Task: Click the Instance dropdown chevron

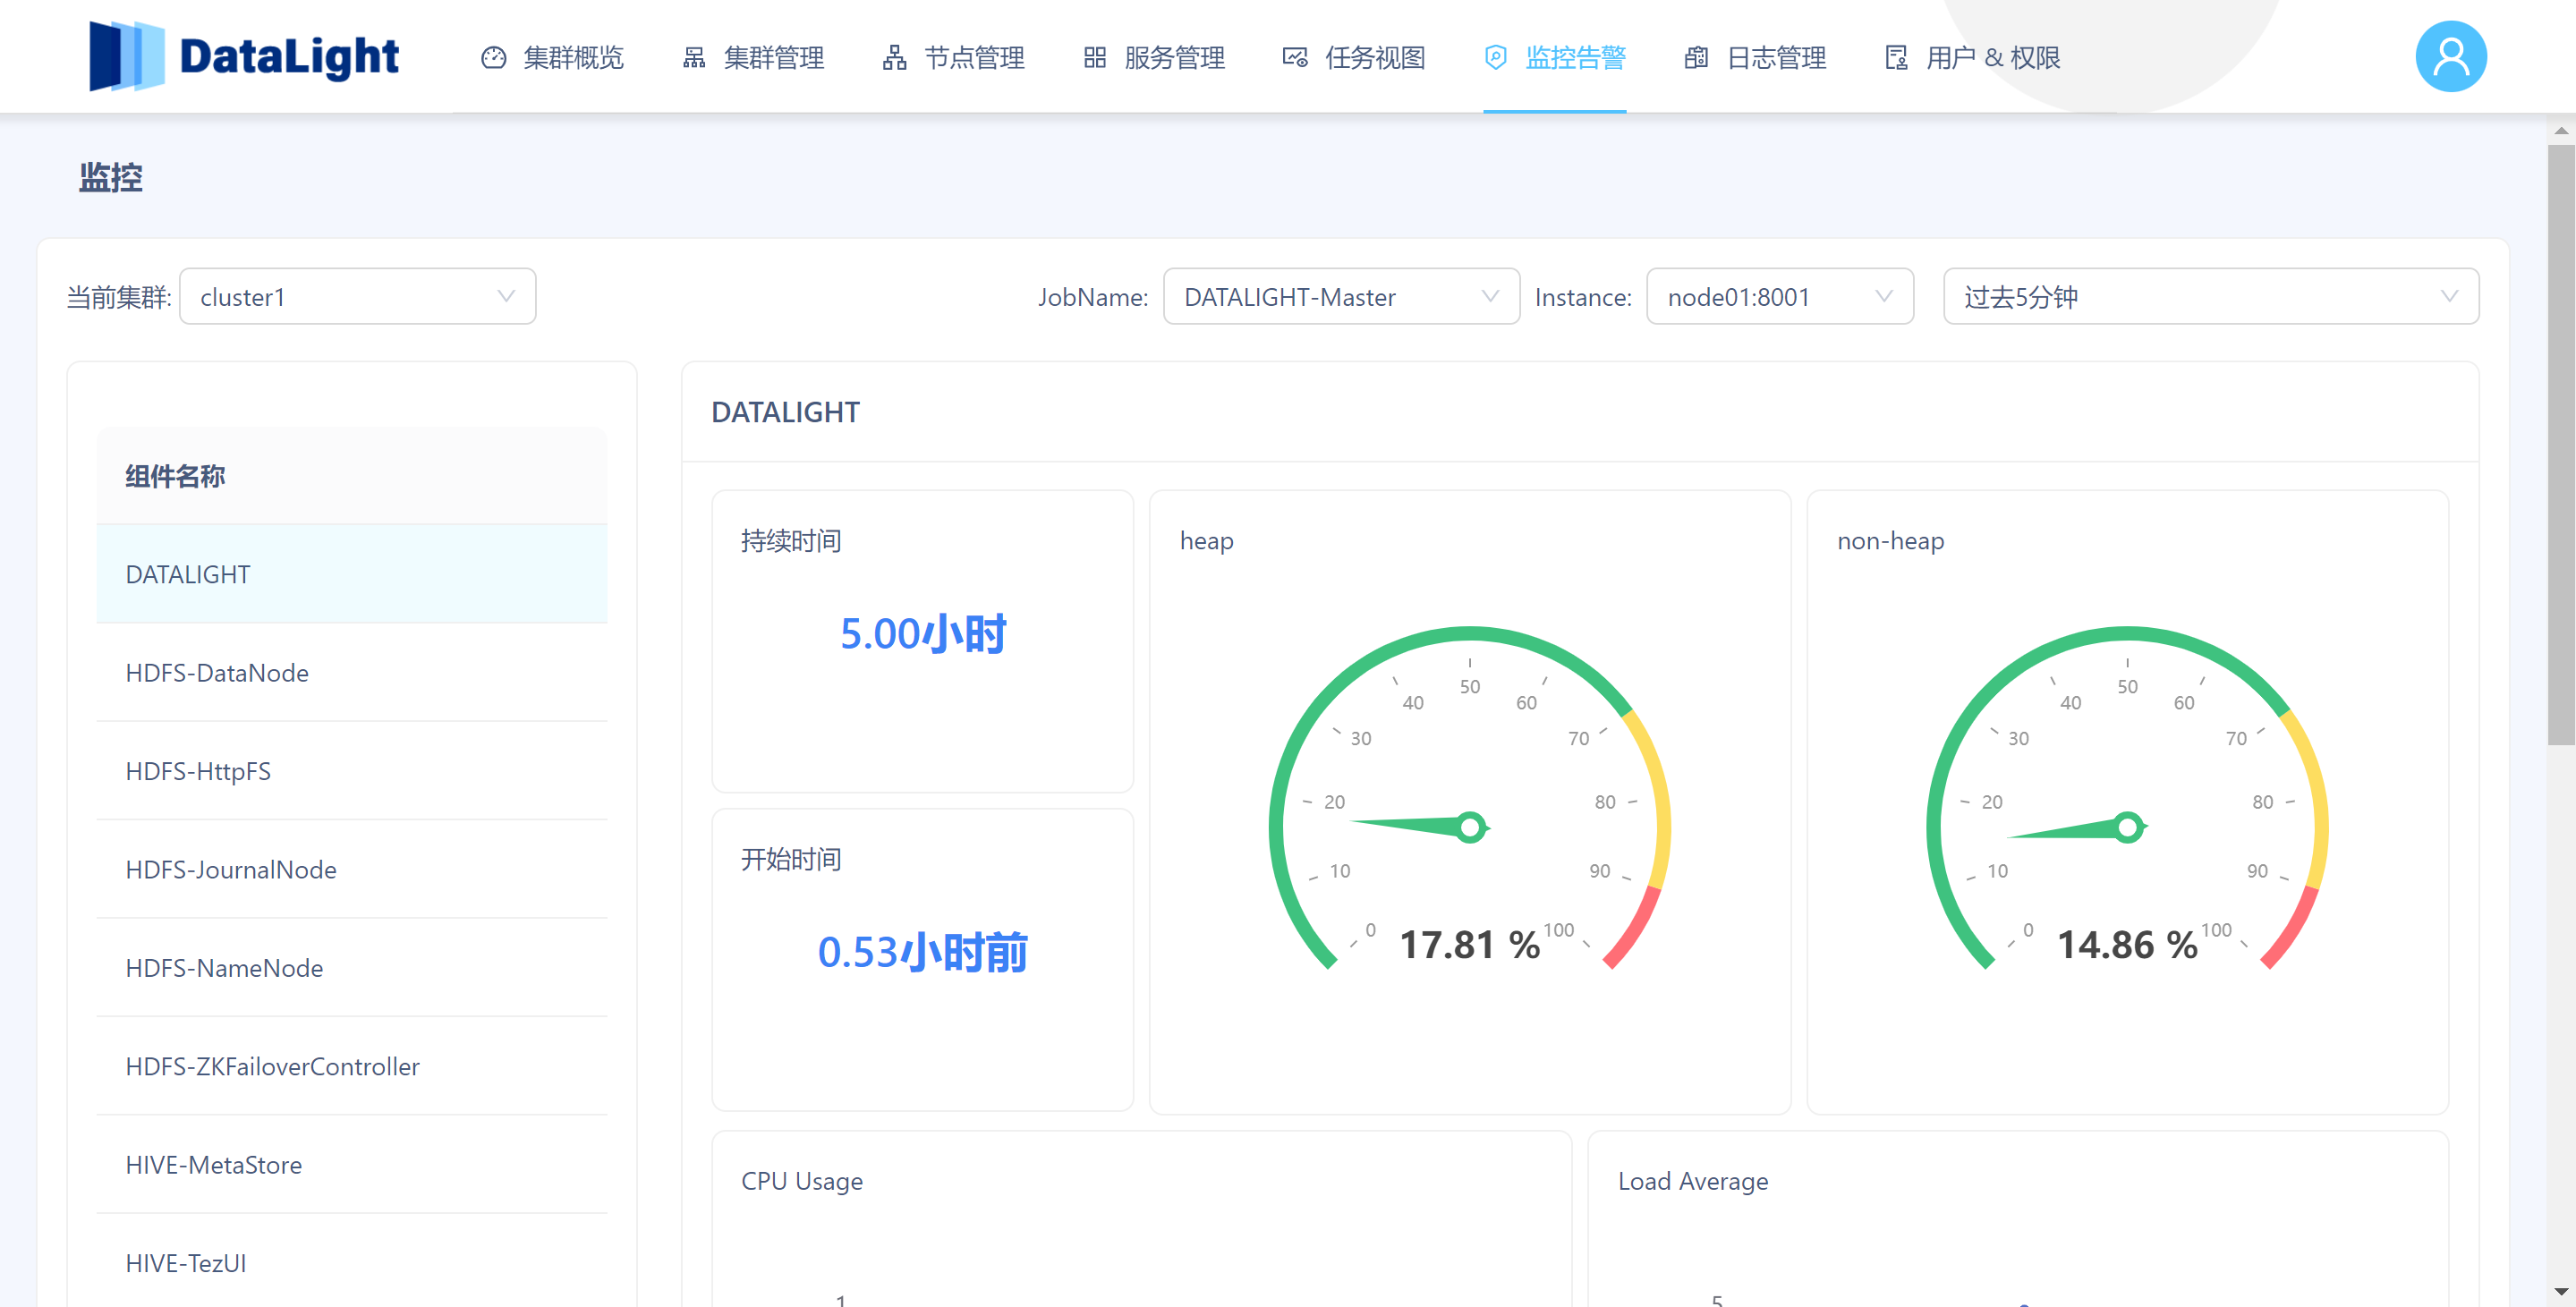Action: (1884, 296)
